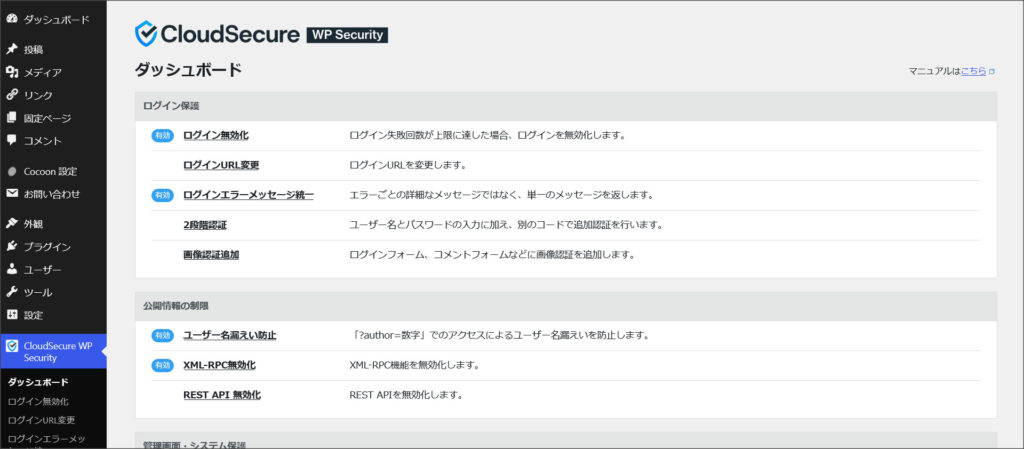Select ログインURL変更 in sidebar submenu
The width and height of the screenshot is (1024, 449).
click(x=41, y=420)
